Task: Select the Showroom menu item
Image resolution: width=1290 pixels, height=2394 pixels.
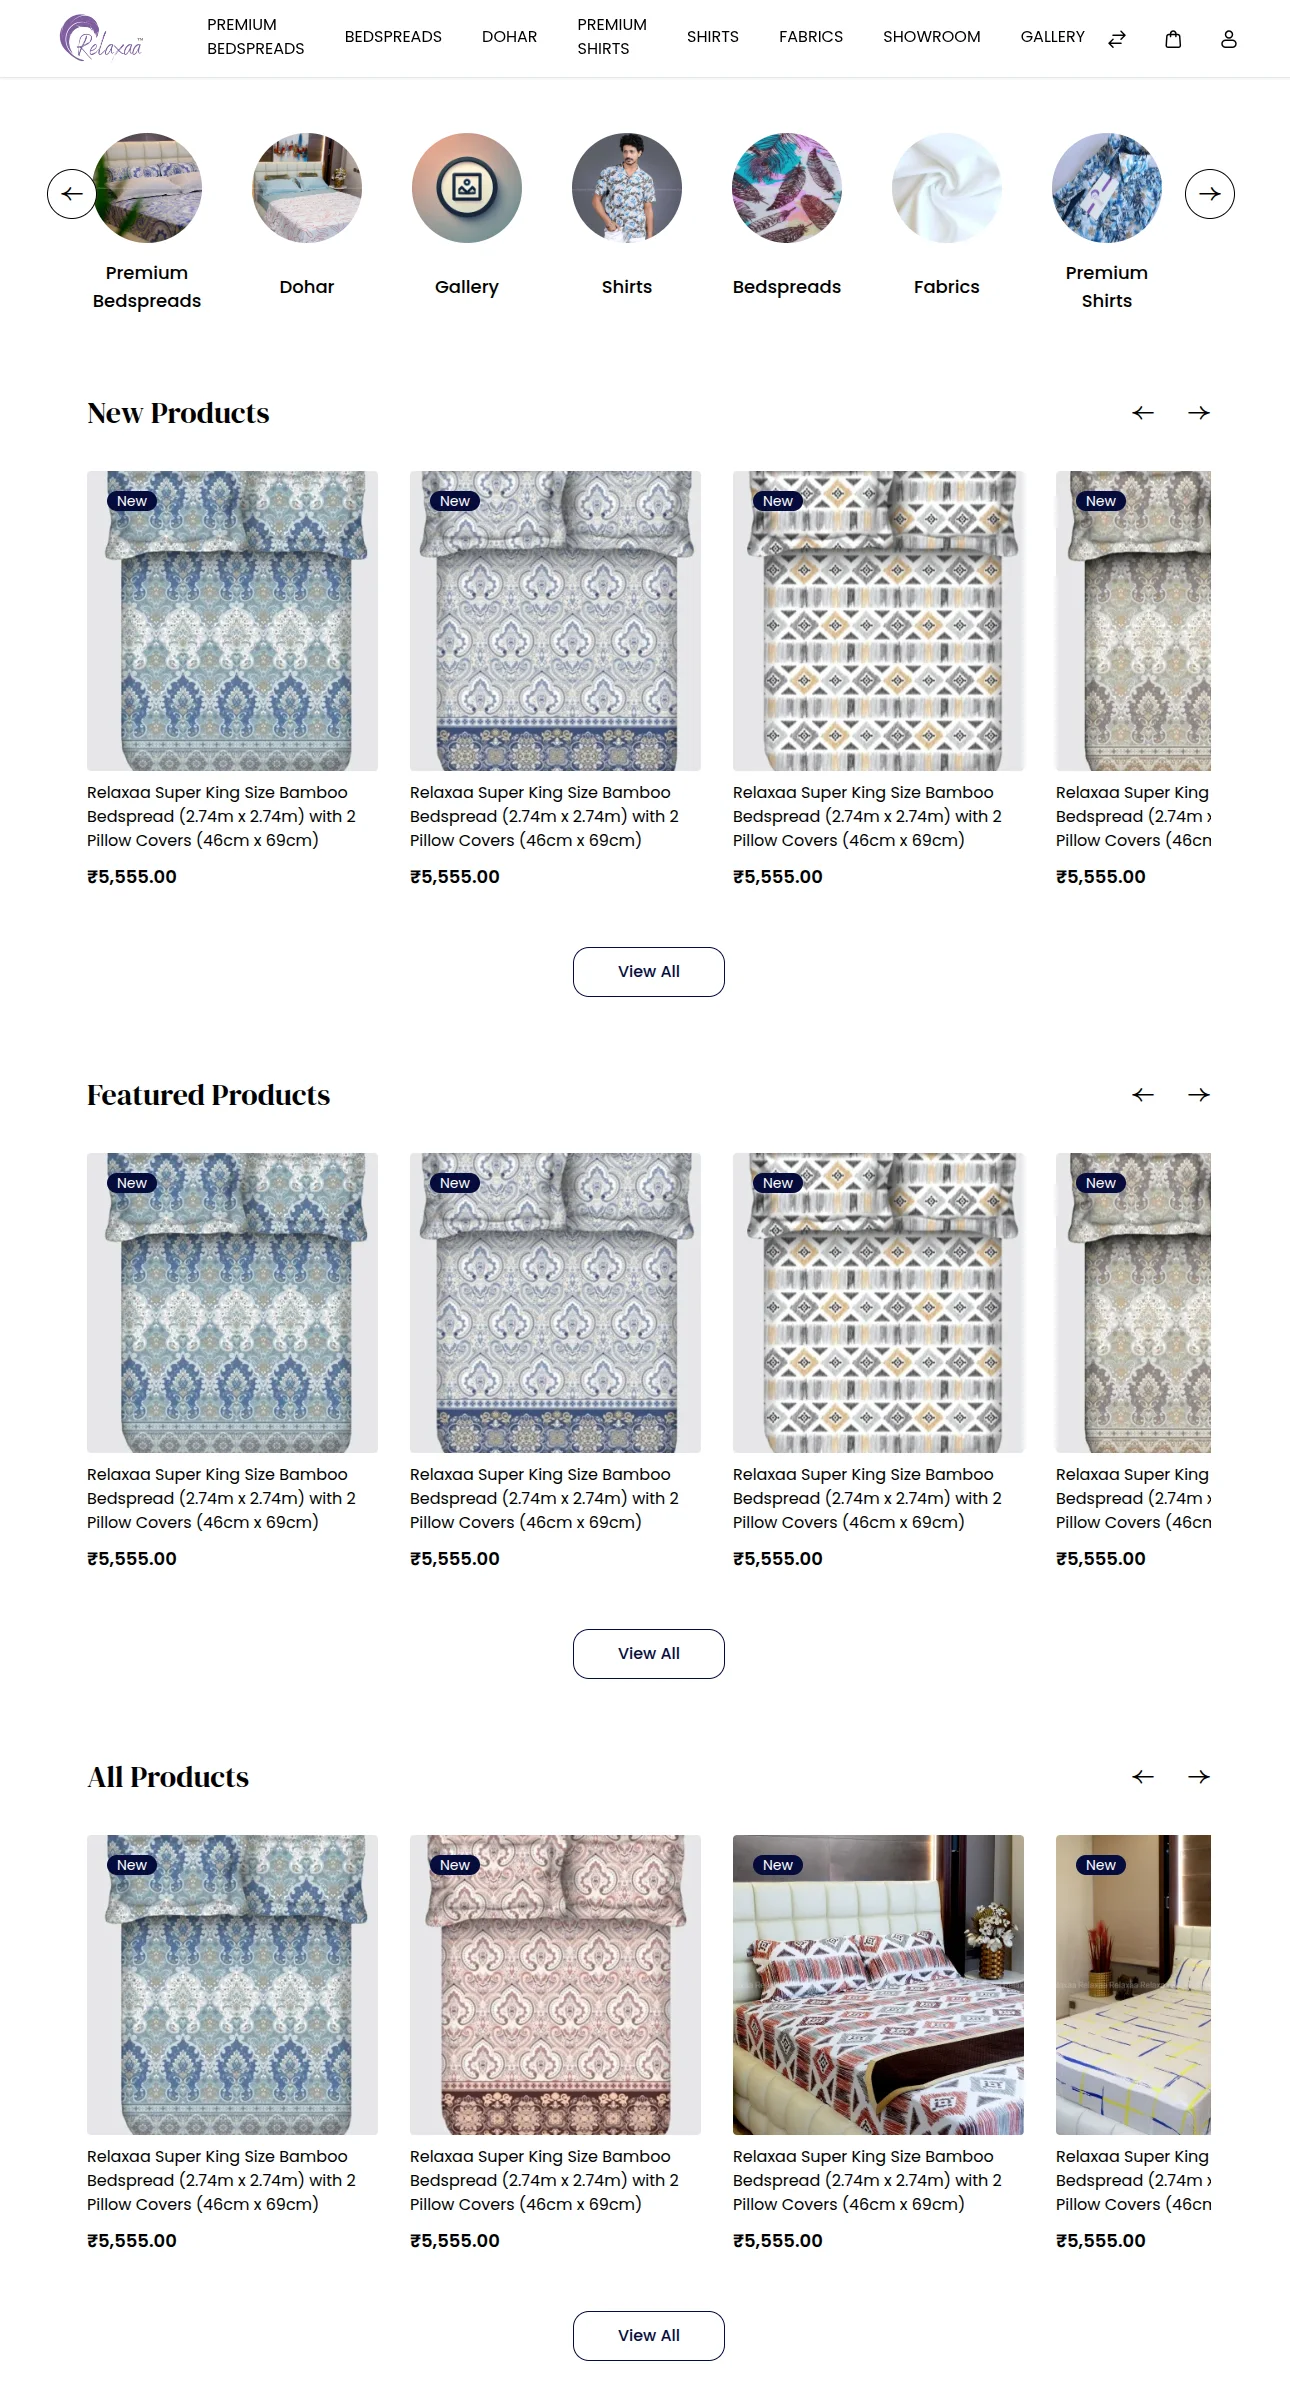Action: coord(932,37)
